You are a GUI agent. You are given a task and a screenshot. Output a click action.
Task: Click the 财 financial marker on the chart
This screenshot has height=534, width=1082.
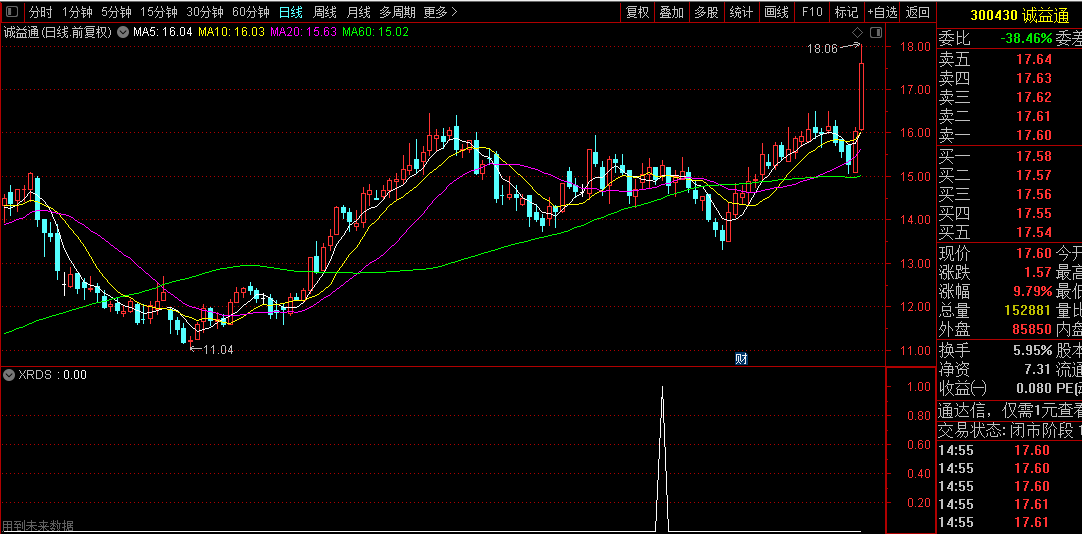(x=741, y=359)
